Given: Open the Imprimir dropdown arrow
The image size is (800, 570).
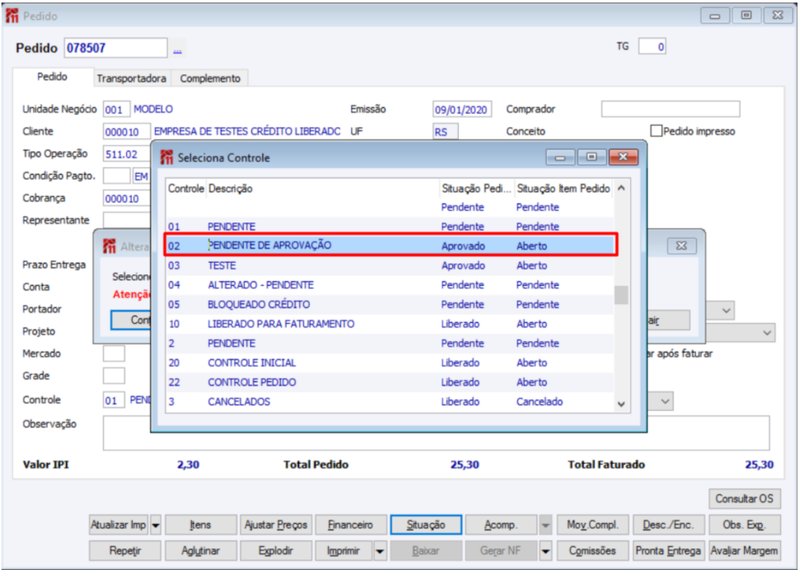Looking at the screenshot, I should (x=380, y=551).
